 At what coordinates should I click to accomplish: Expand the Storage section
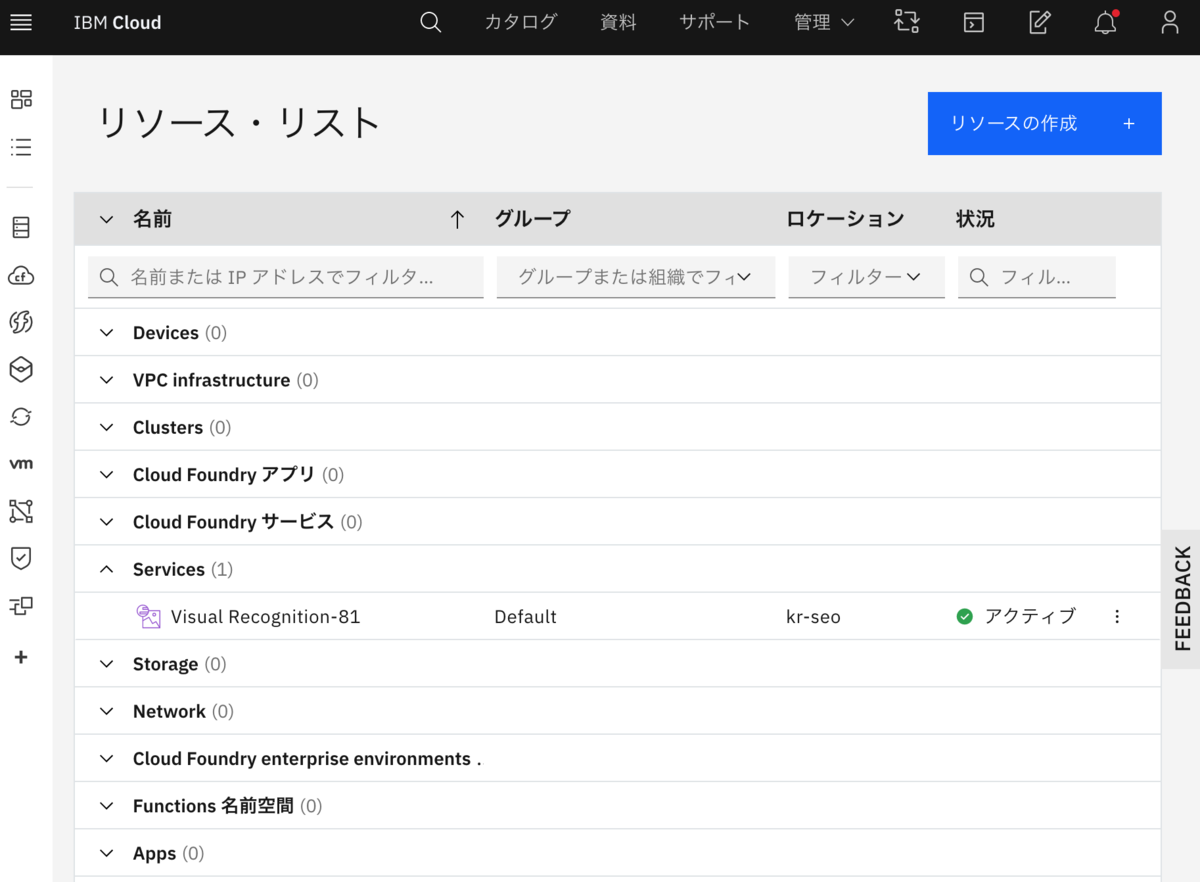click(107, 664)
